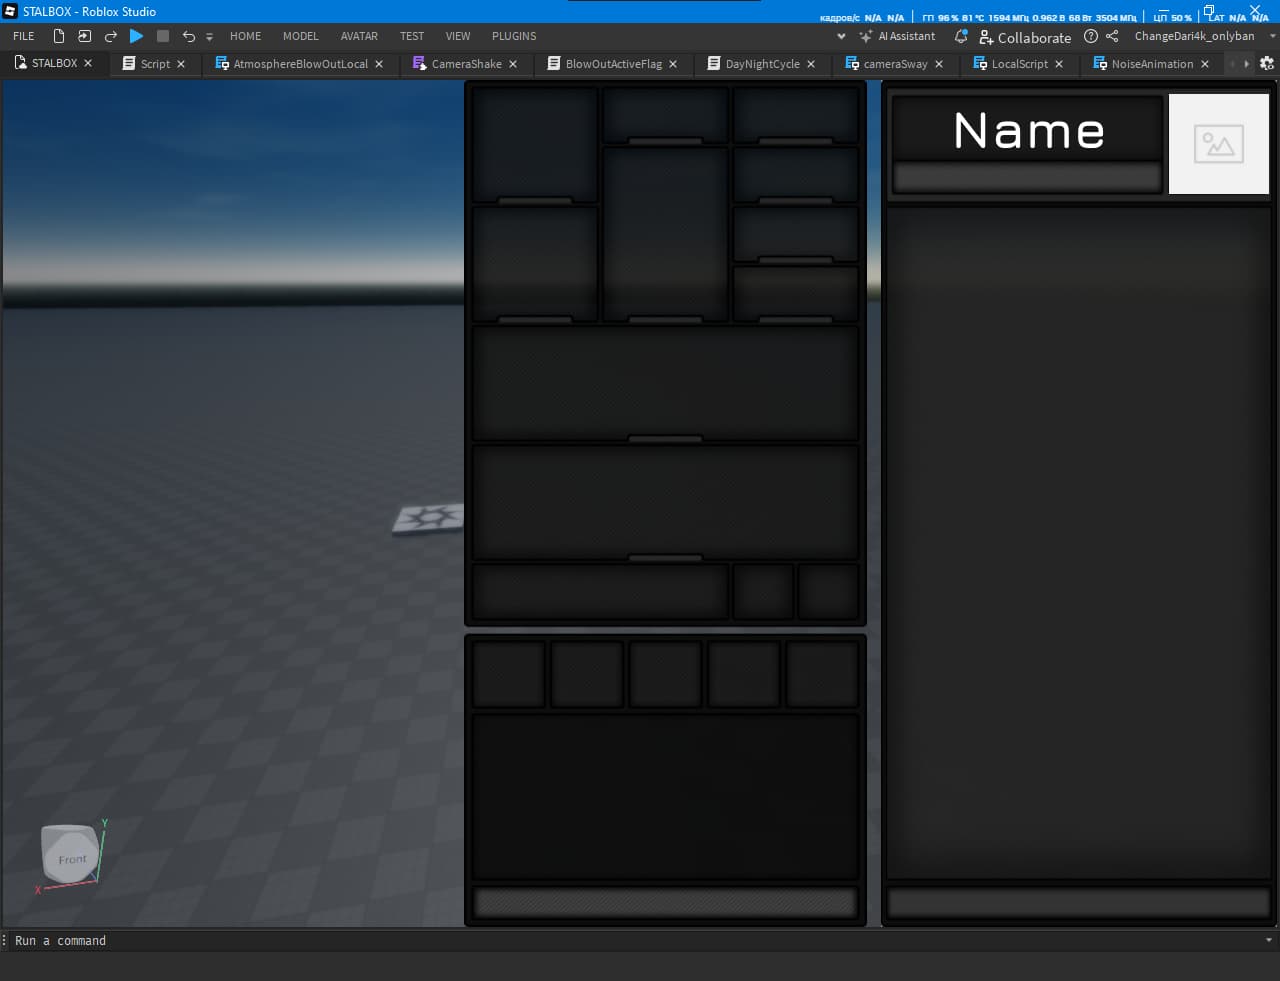Viewport: 1280px width, 981px height.
Task: Open the FILE menu
Action: (x=23, y=36)
